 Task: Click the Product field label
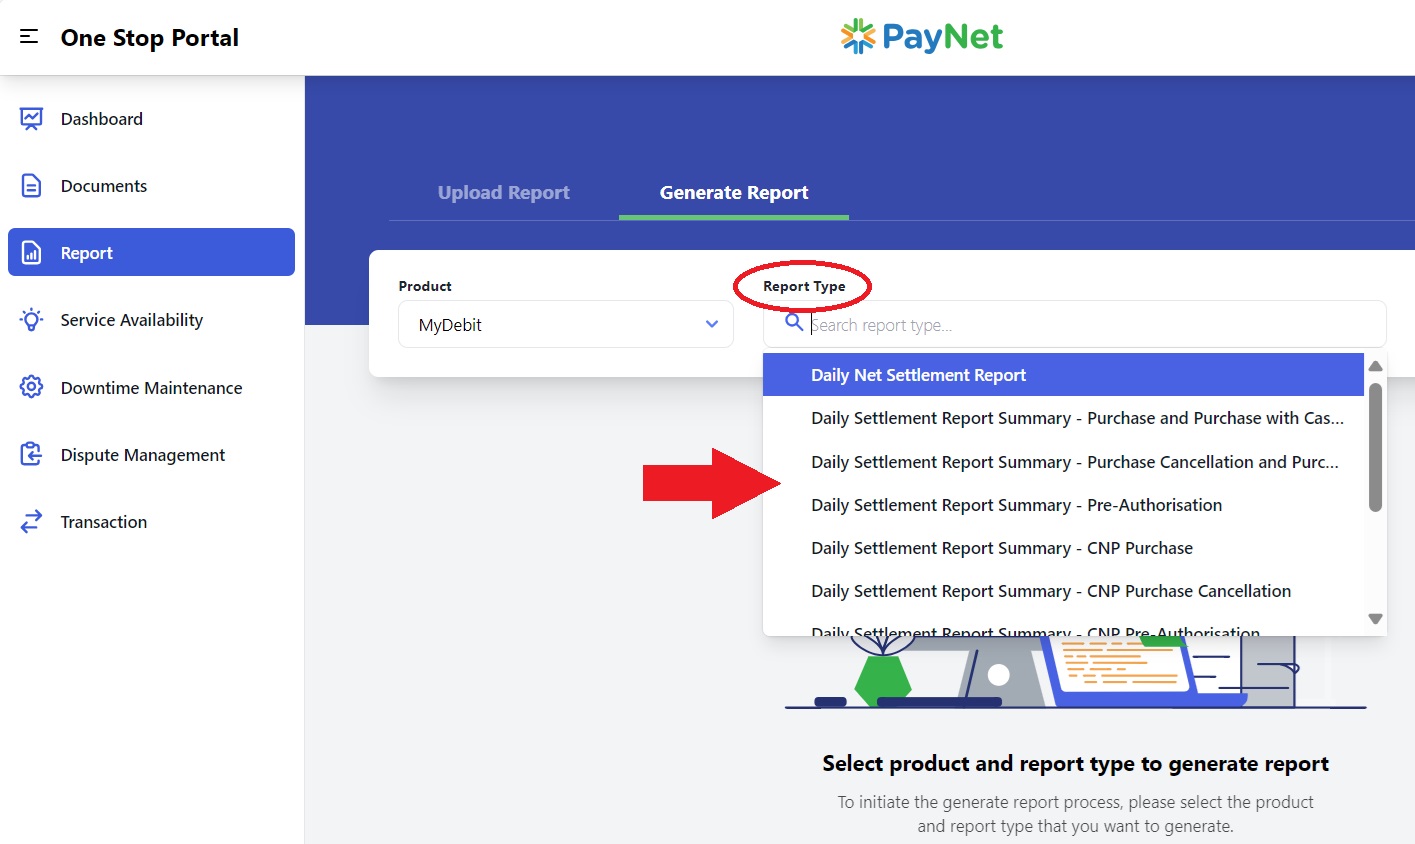tap(425, 286)
